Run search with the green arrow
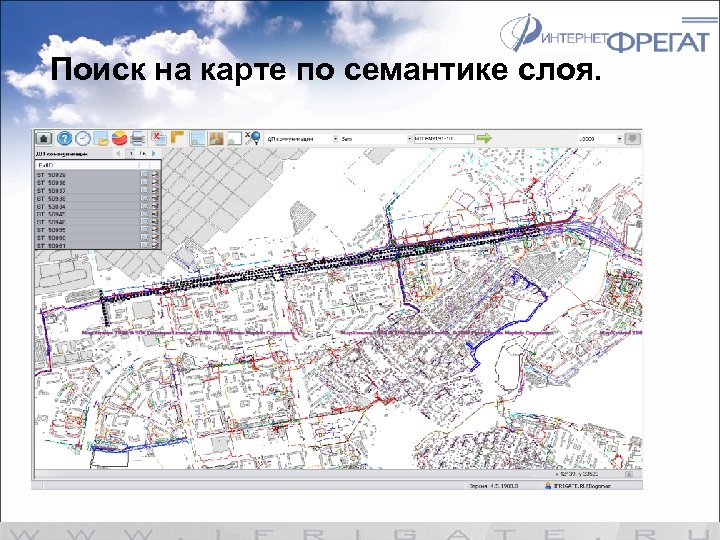Viewport: 720px width, 540px height. click(x=484, y=138)
